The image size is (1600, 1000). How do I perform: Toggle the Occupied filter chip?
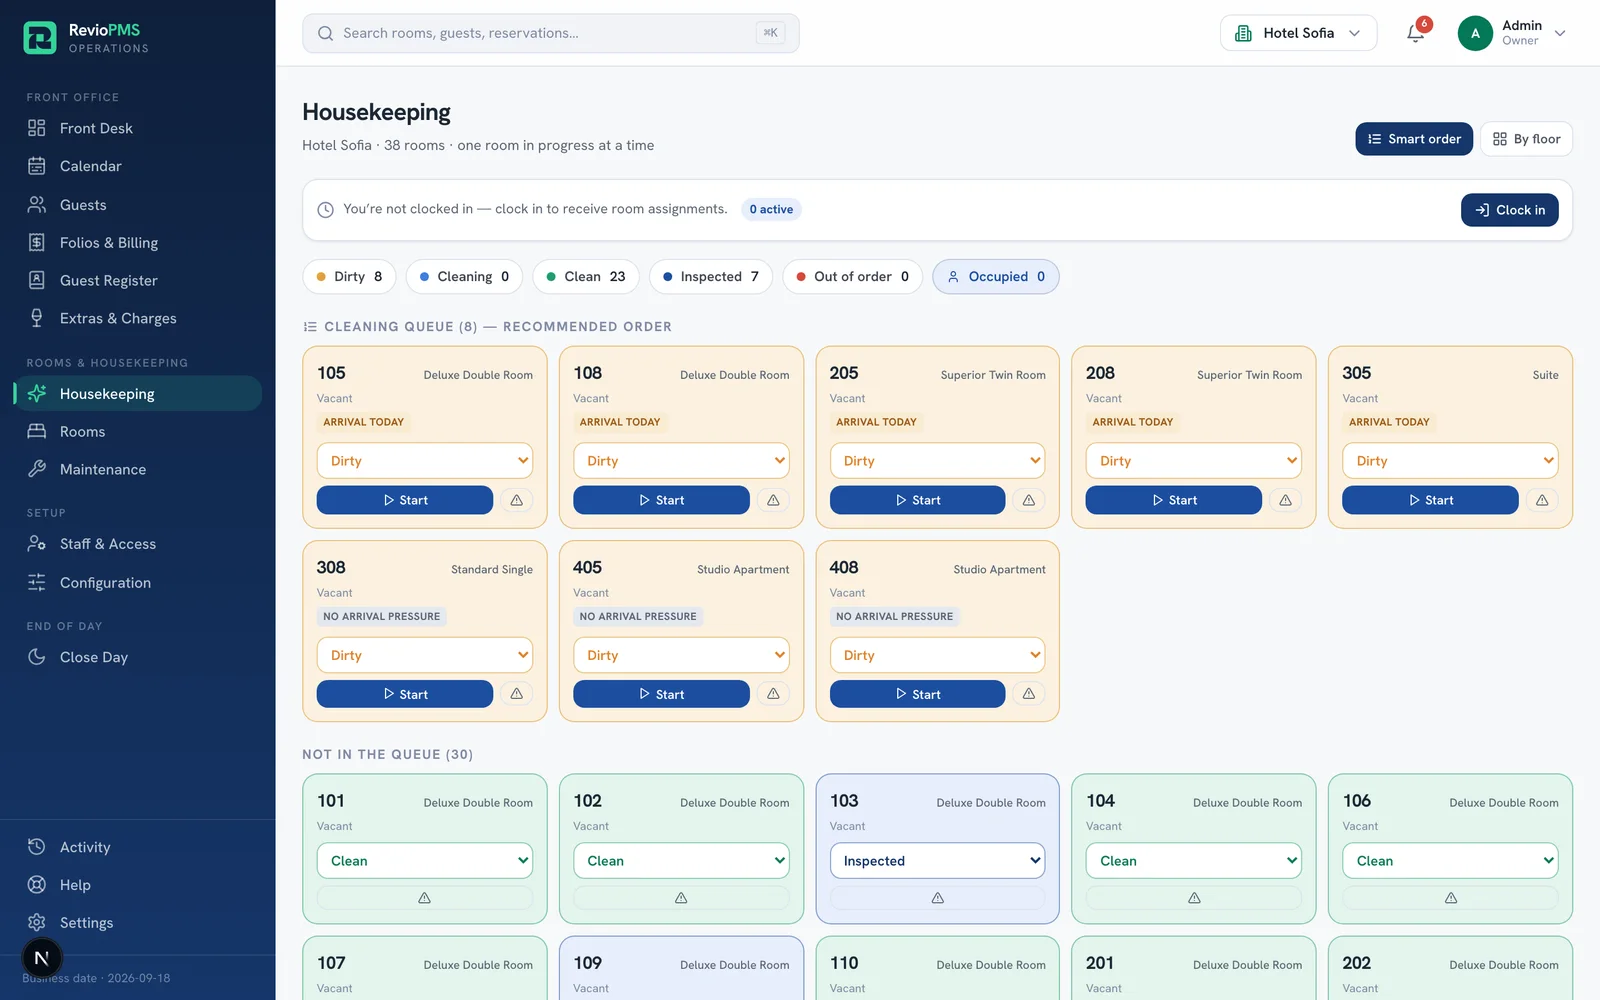[x=996, y=277]
